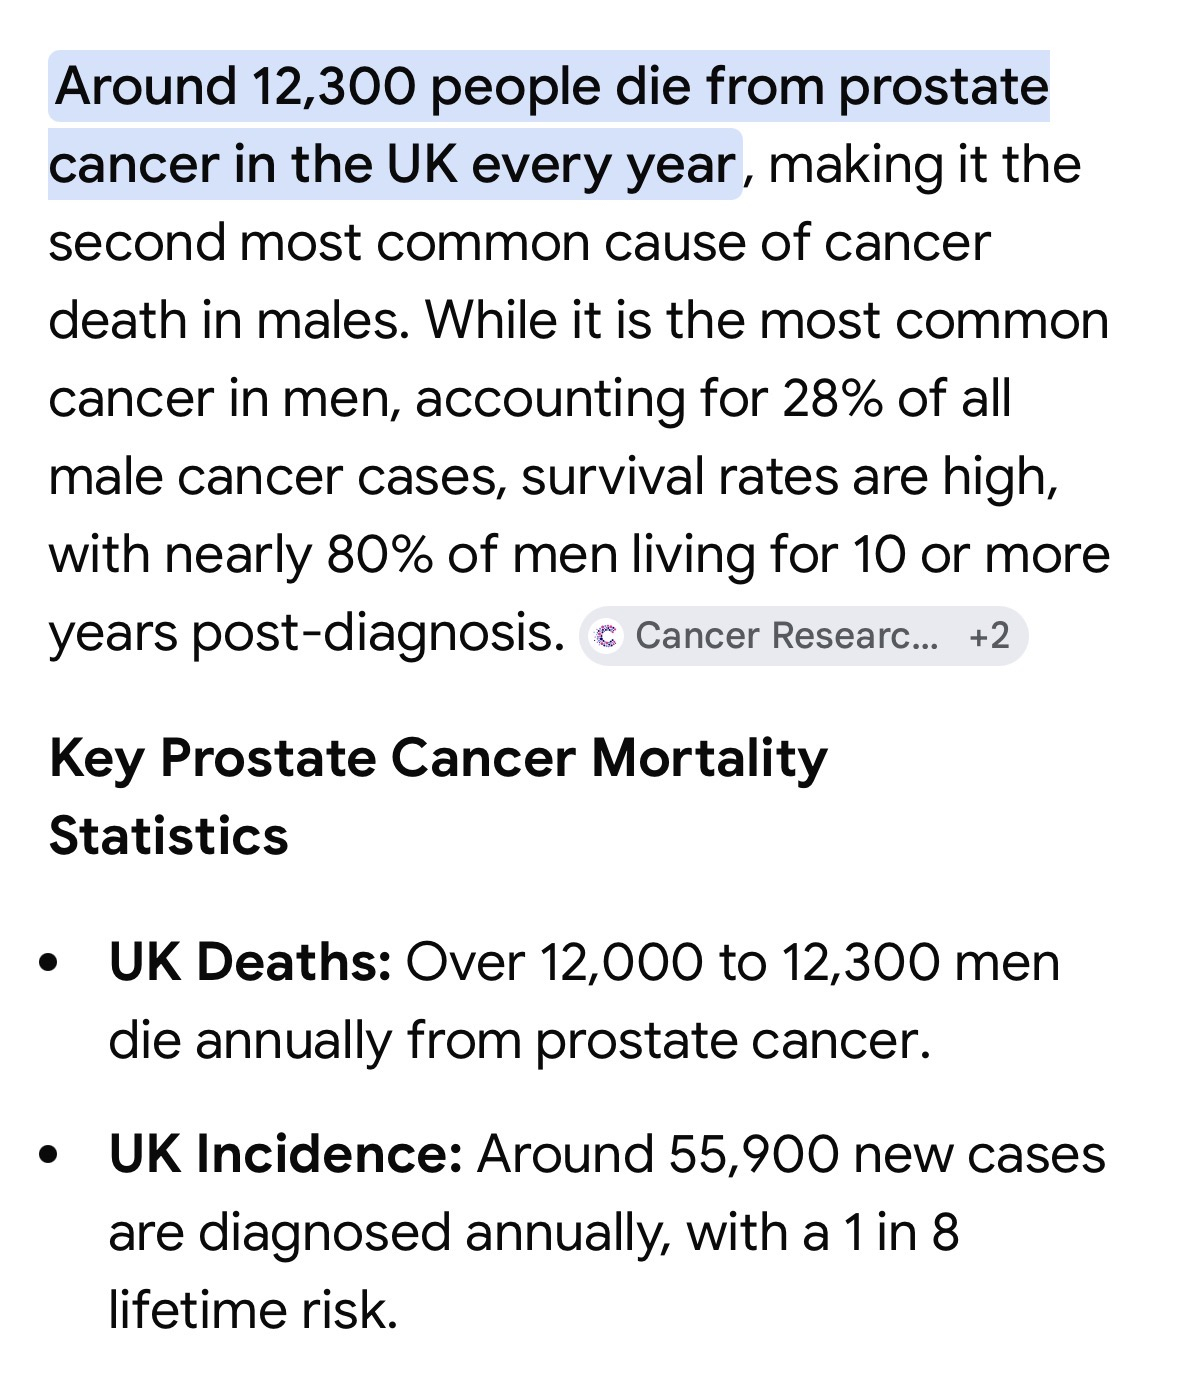Tap line "die annually from prostate cancer."

[x=520, y=1042]
